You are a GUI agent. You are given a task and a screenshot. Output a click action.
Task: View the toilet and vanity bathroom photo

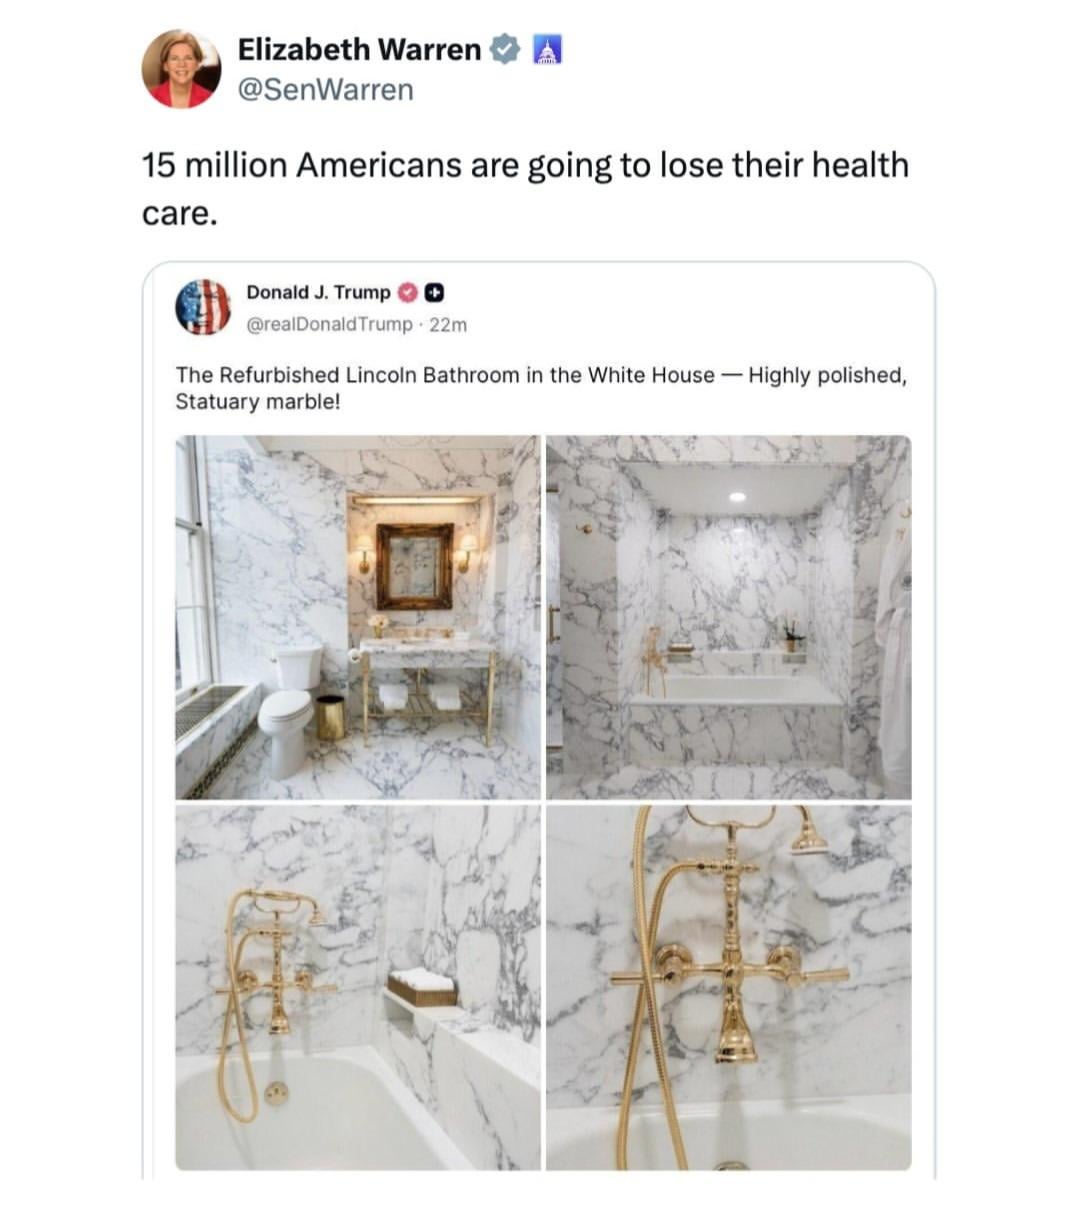point(358,617)
